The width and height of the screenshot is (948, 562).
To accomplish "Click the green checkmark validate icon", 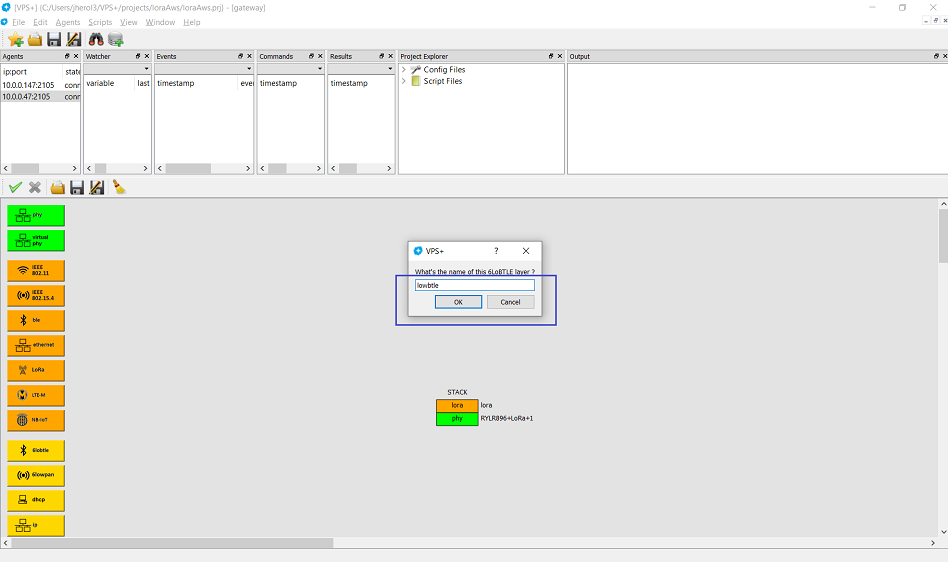I will [x=15, y=187].
